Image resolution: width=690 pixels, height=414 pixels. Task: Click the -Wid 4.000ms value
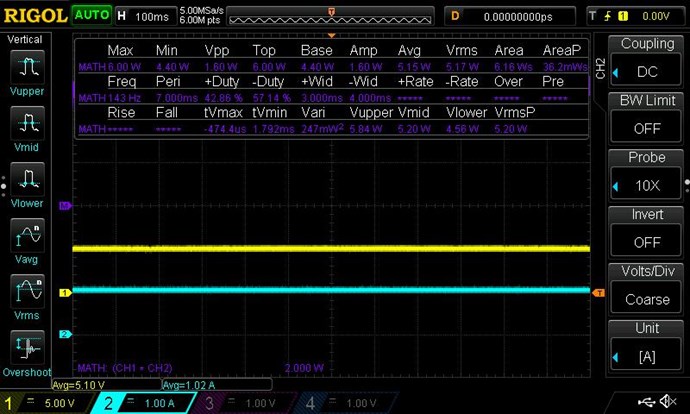(x=370, y=98)
